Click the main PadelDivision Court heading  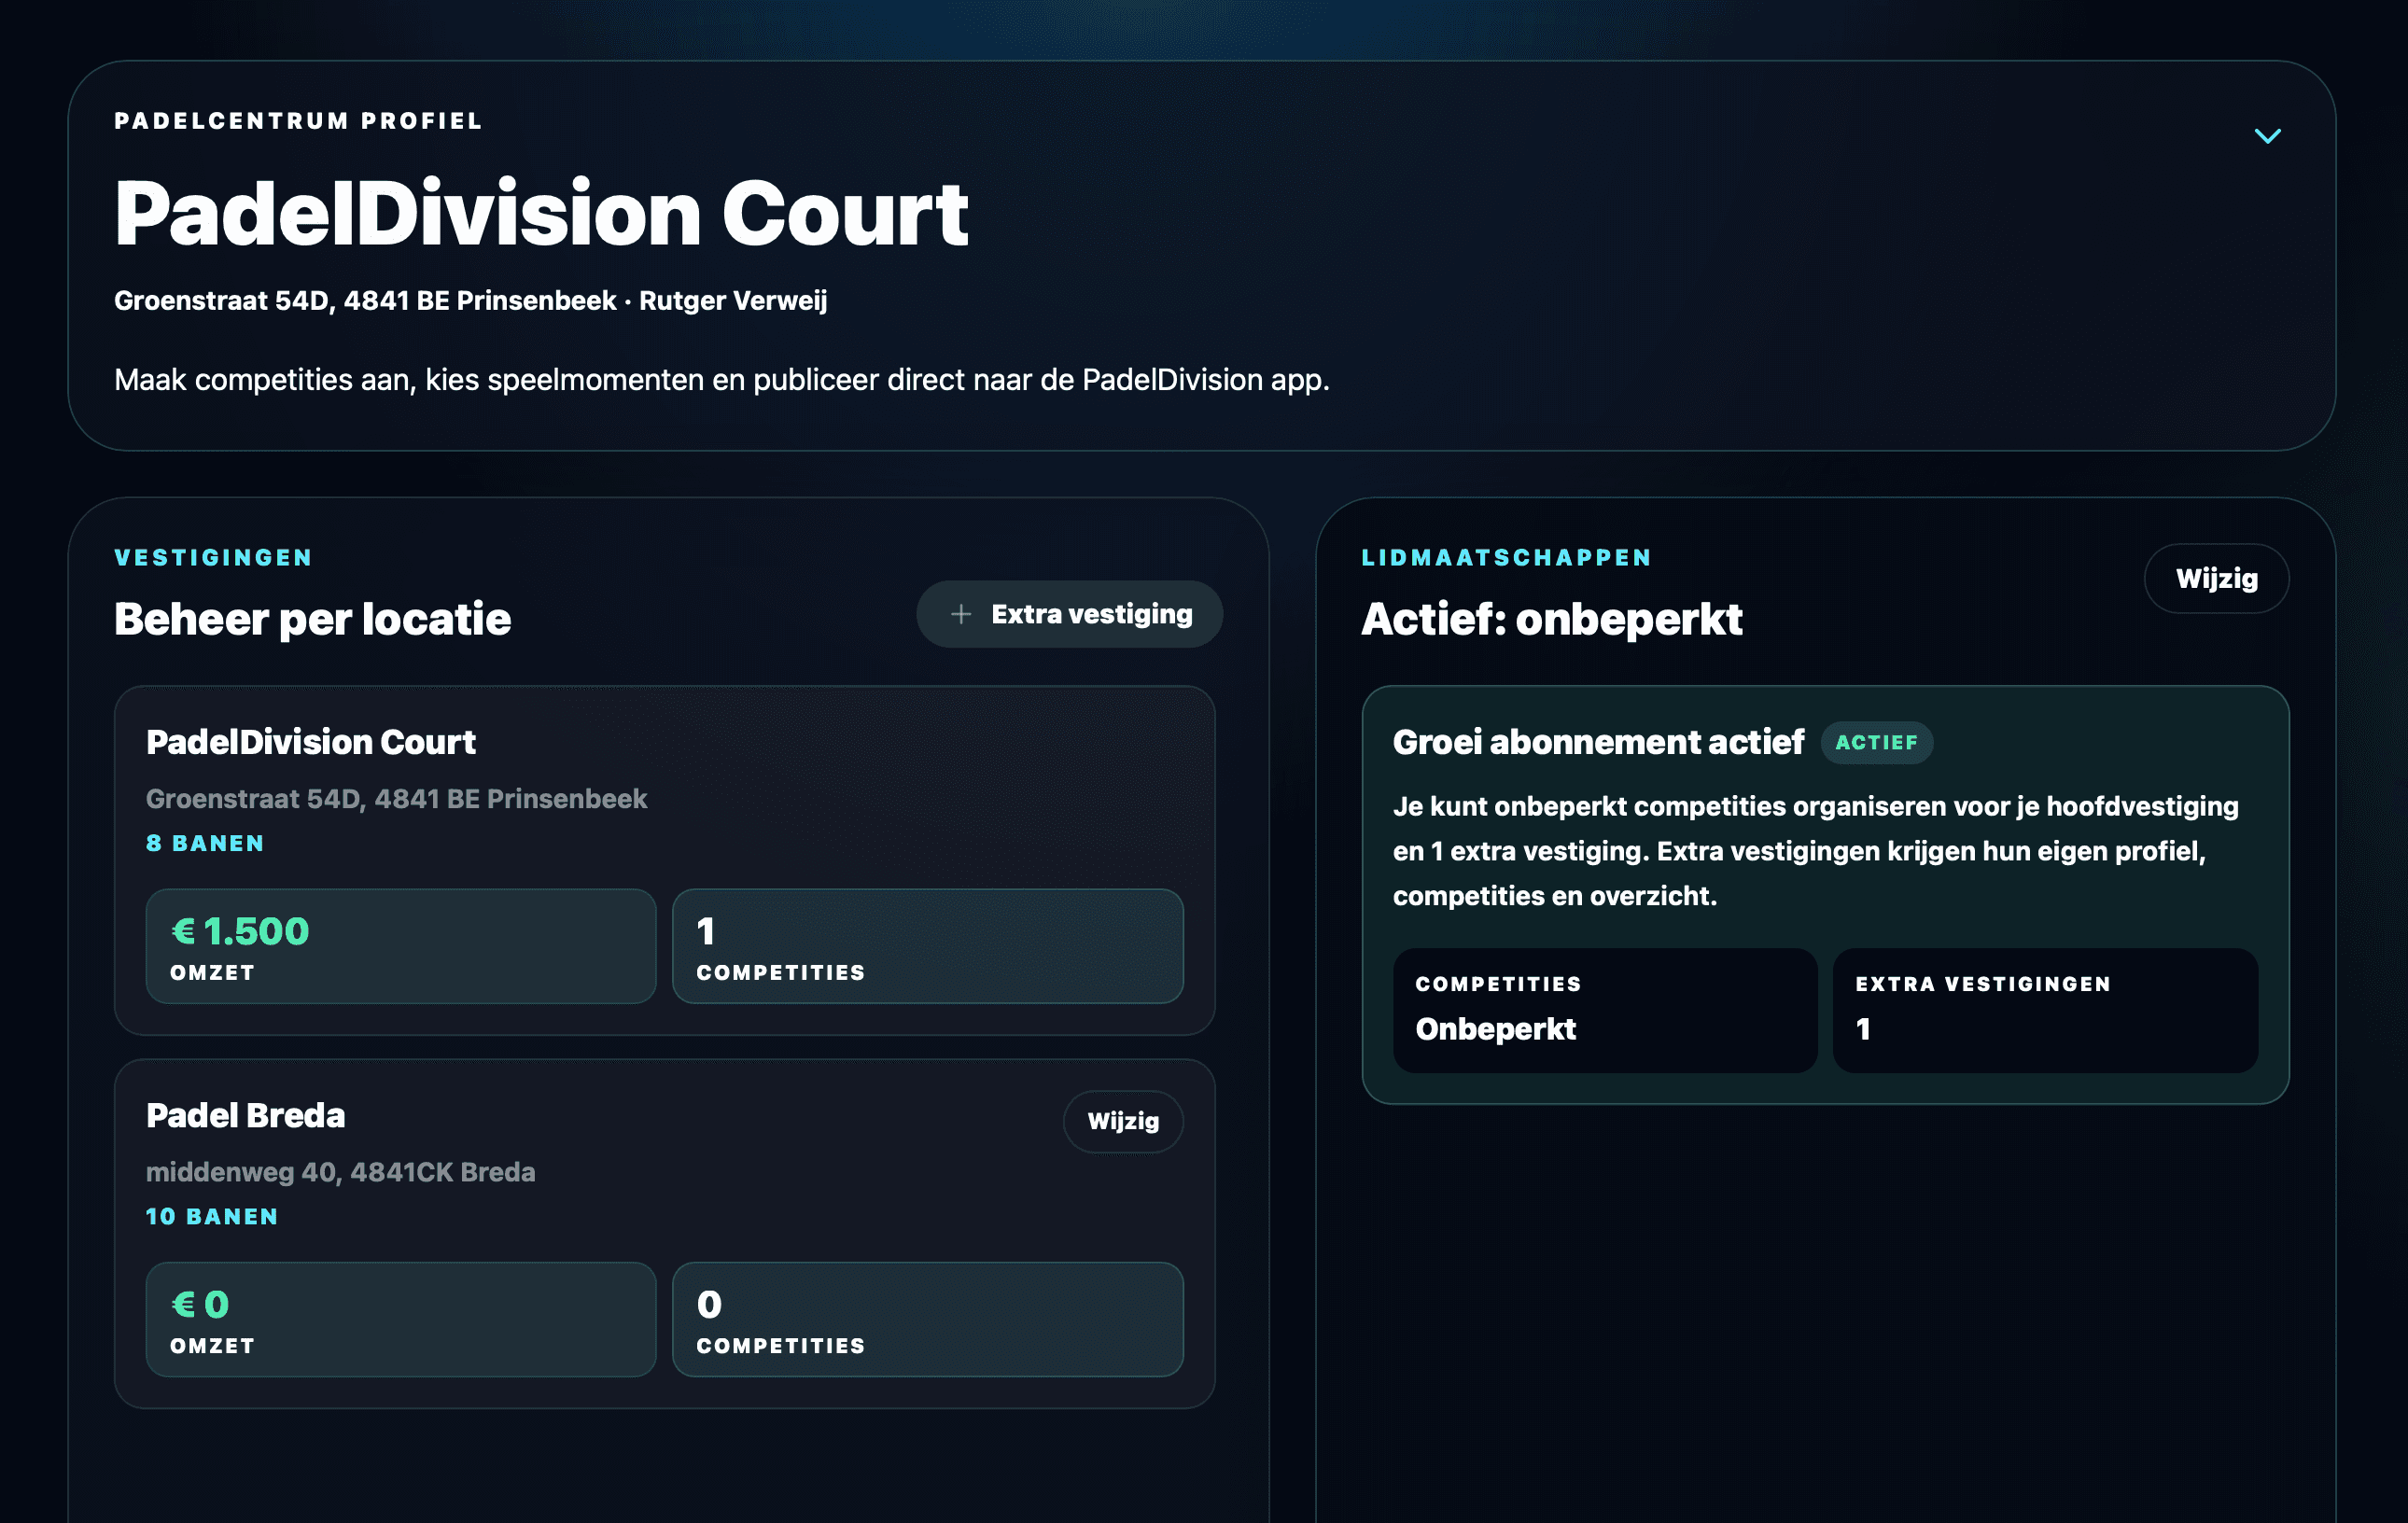click(541, 213)
